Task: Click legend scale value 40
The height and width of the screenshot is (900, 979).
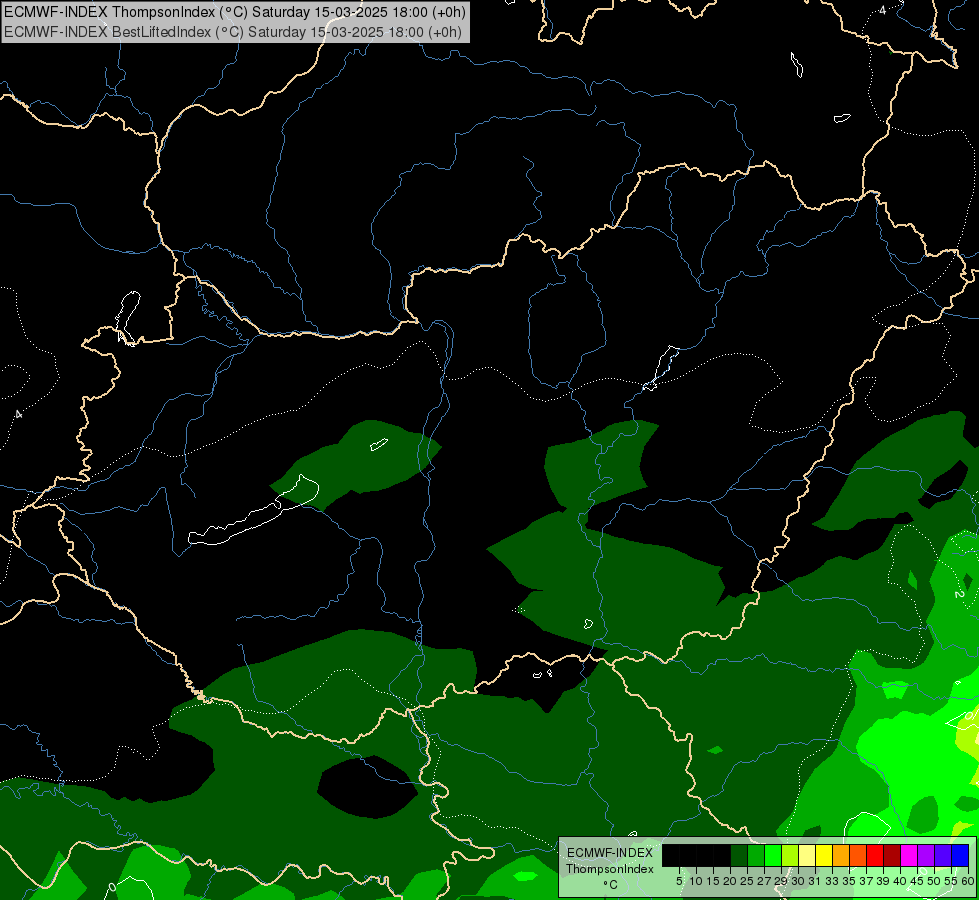Action: (900, 881)
